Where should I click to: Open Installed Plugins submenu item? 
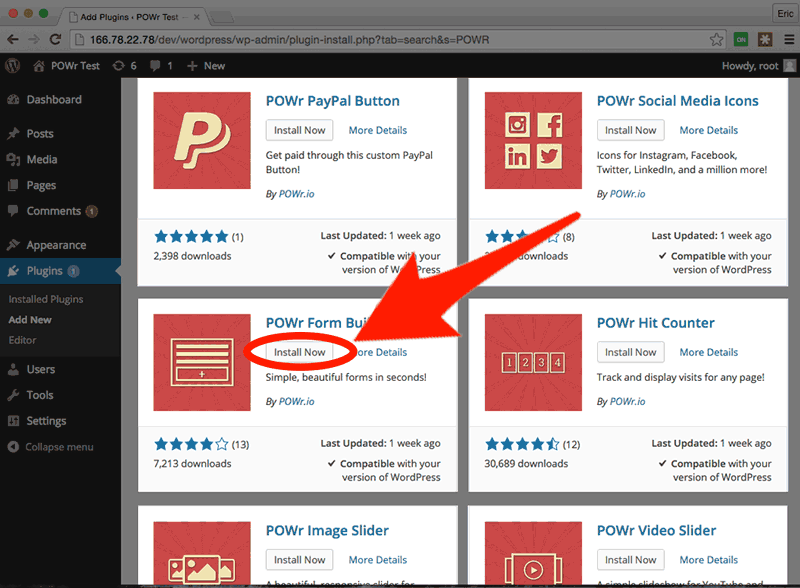pos(46,299)
